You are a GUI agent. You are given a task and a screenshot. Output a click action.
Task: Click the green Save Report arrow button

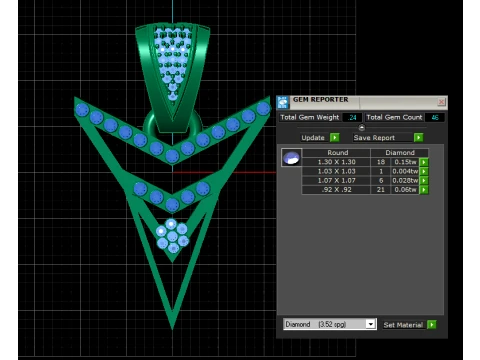pyautogui.click(x=418, y=137)
